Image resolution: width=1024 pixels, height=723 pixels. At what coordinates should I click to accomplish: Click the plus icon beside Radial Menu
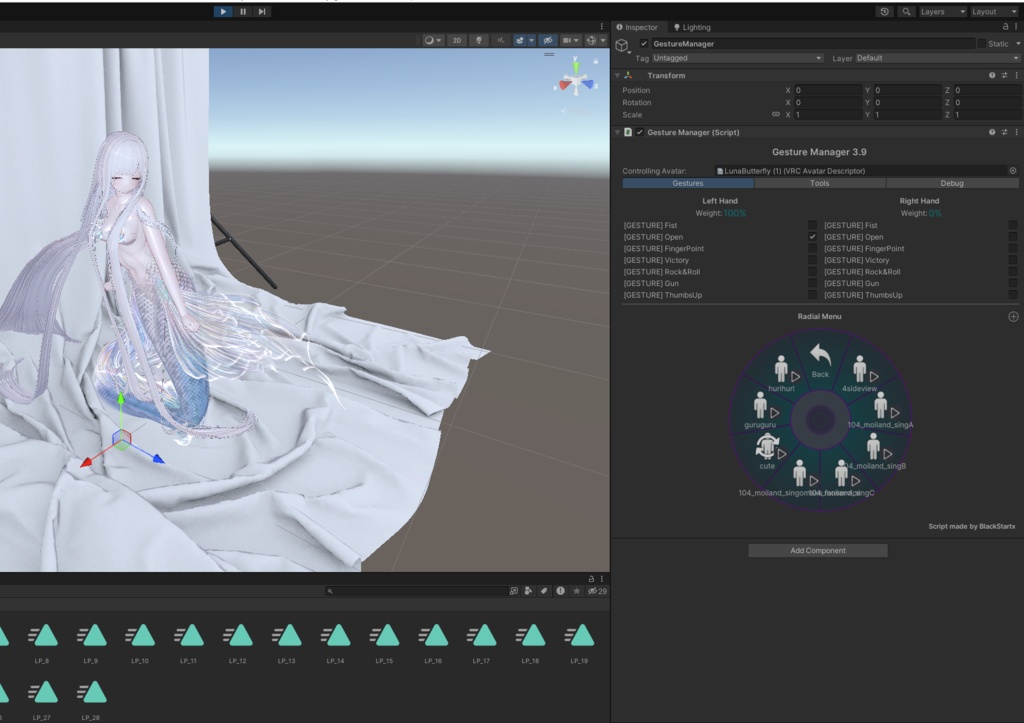pyautogui.click(x=1013, y=317)
